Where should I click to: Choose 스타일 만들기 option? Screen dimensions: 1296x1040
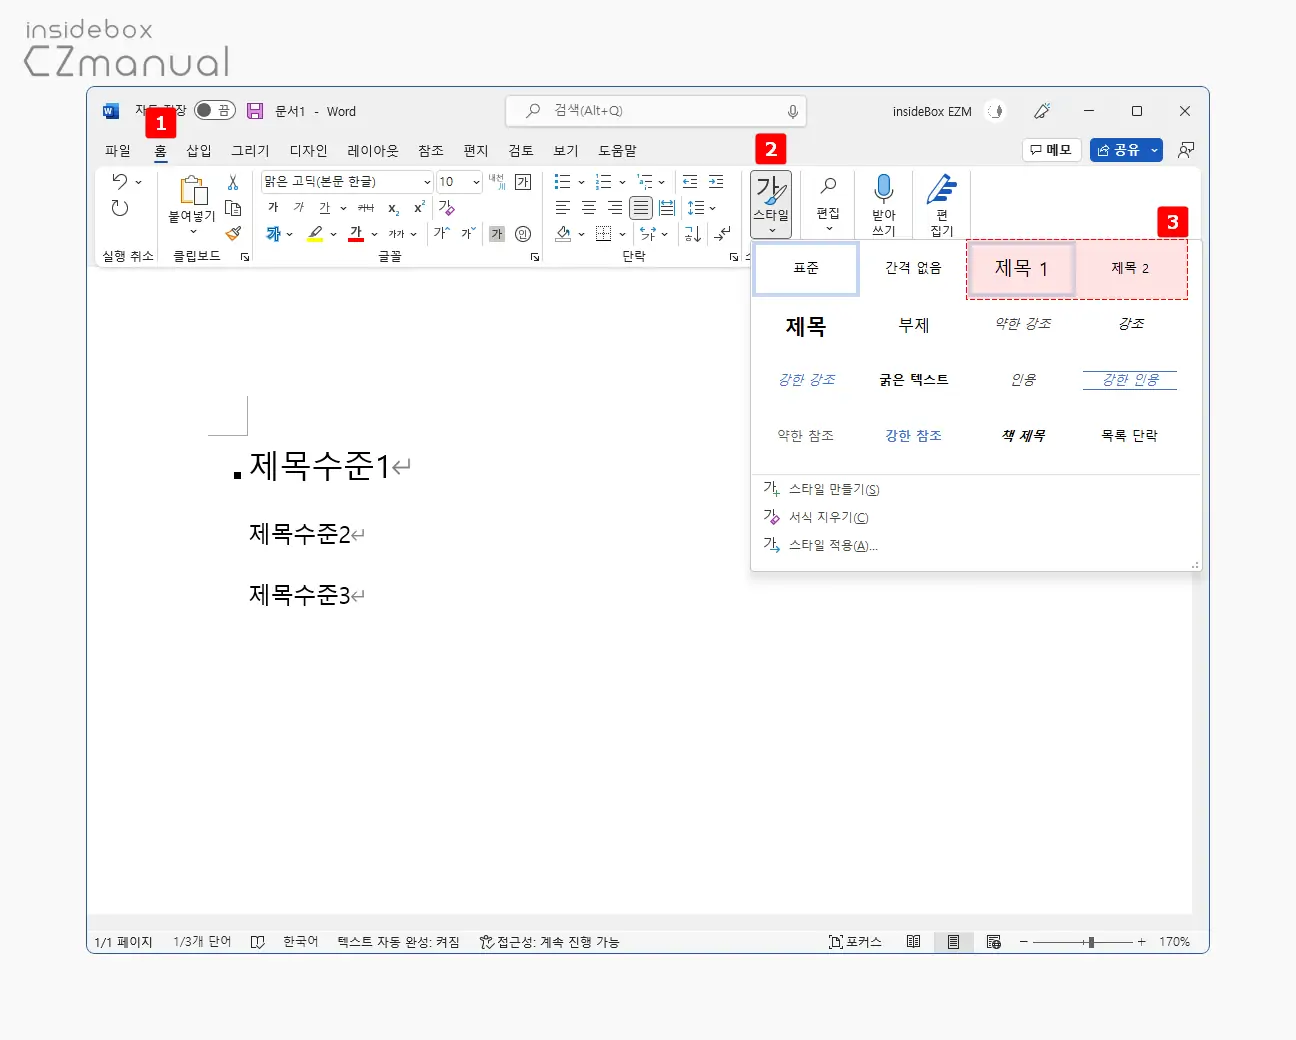(x=821, y=489)
